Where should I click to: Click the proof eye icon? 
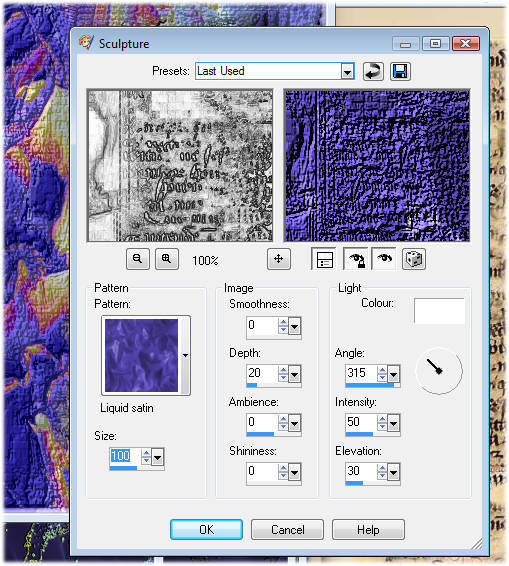click(x=384, y=259)
